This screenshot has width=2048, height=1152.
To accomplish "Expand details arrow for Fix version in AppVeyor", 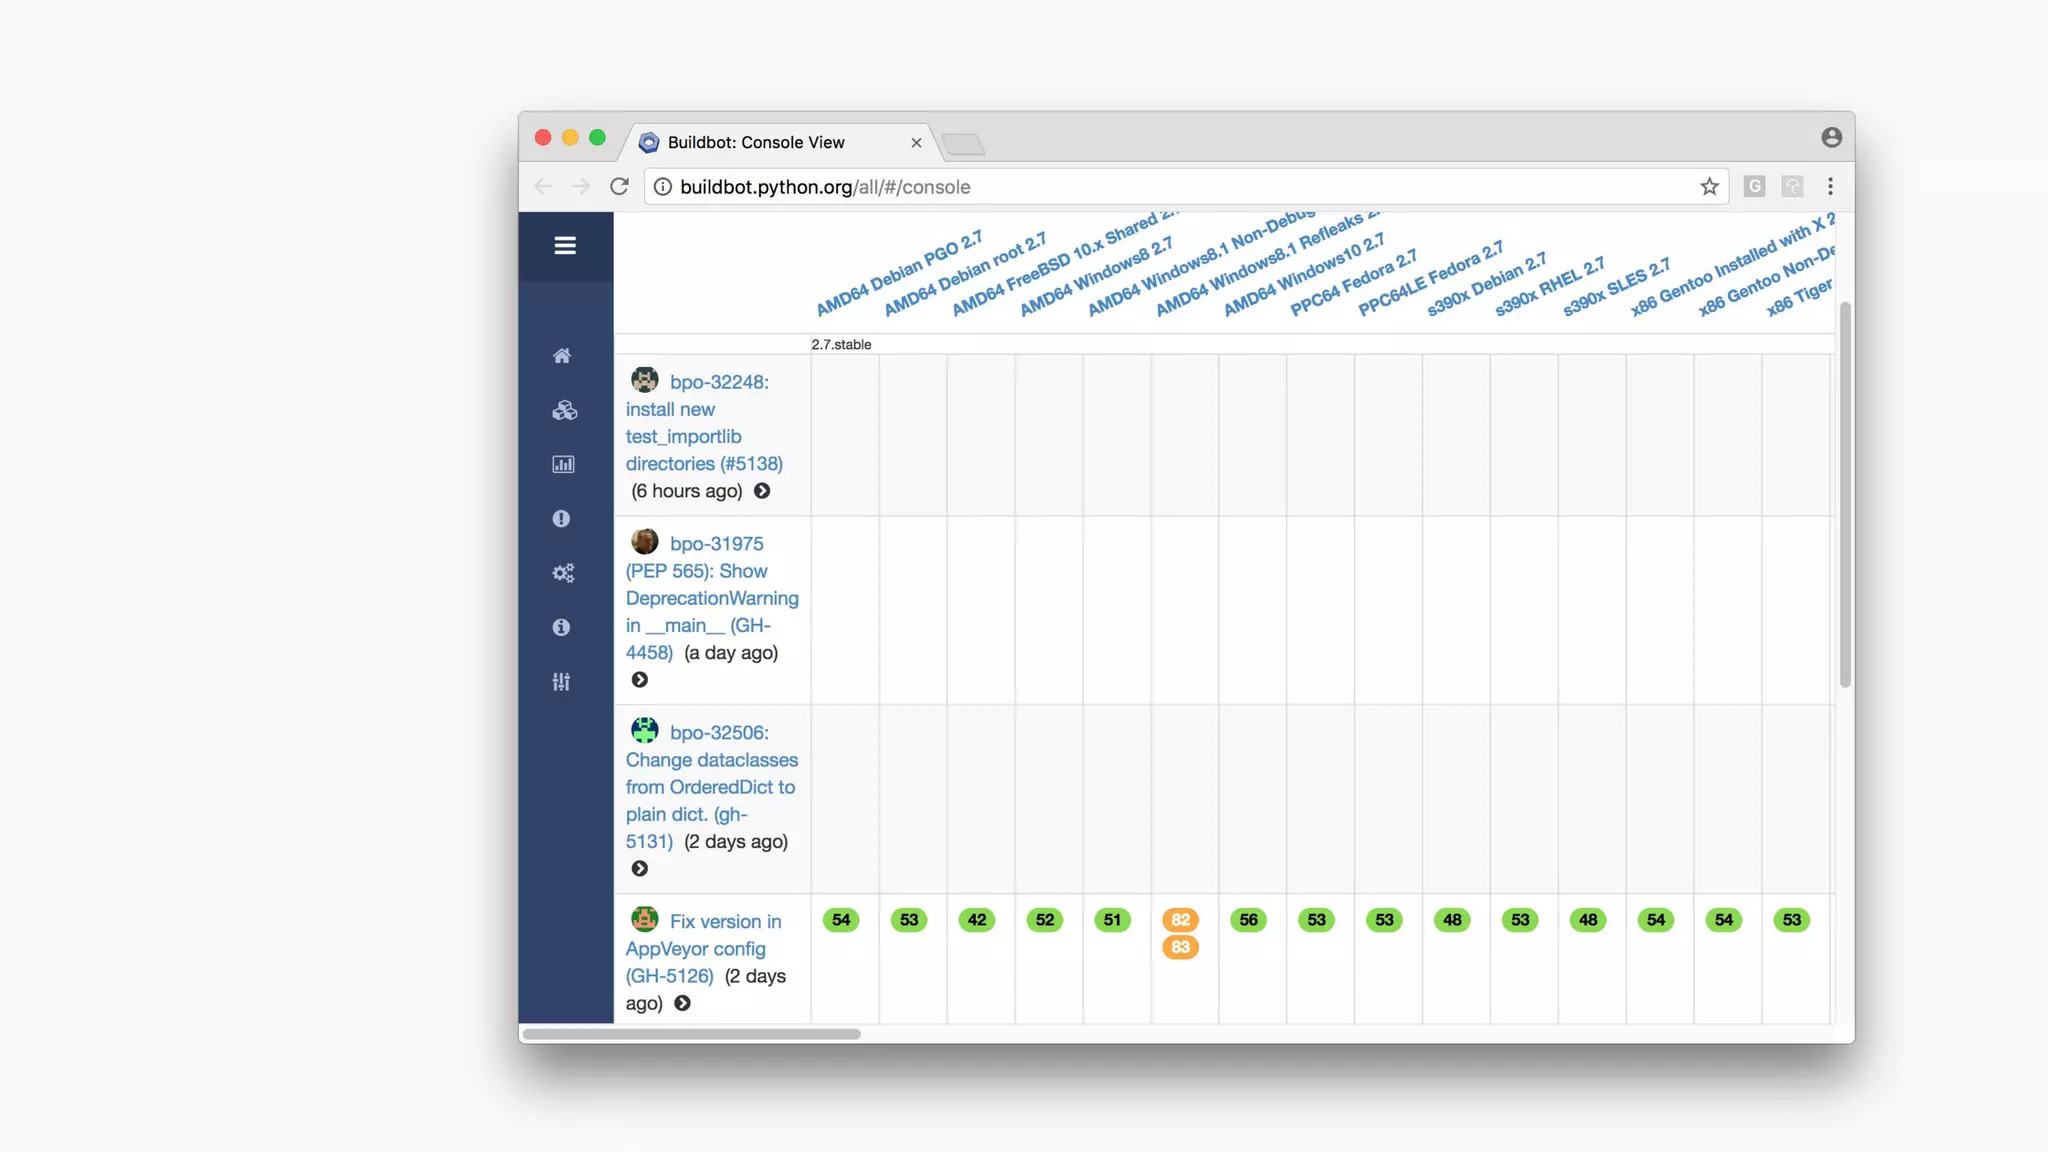I will pyautogui.click(x=682, y=1003).
